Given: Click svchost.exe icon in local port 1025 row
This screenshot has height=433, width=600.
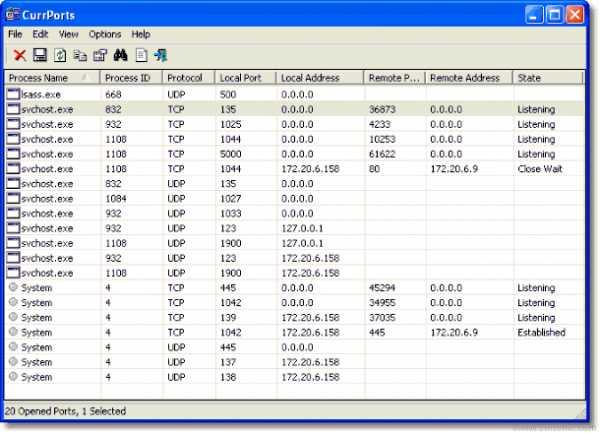Looking at the screenshot, I should click(x=13, y=124).
